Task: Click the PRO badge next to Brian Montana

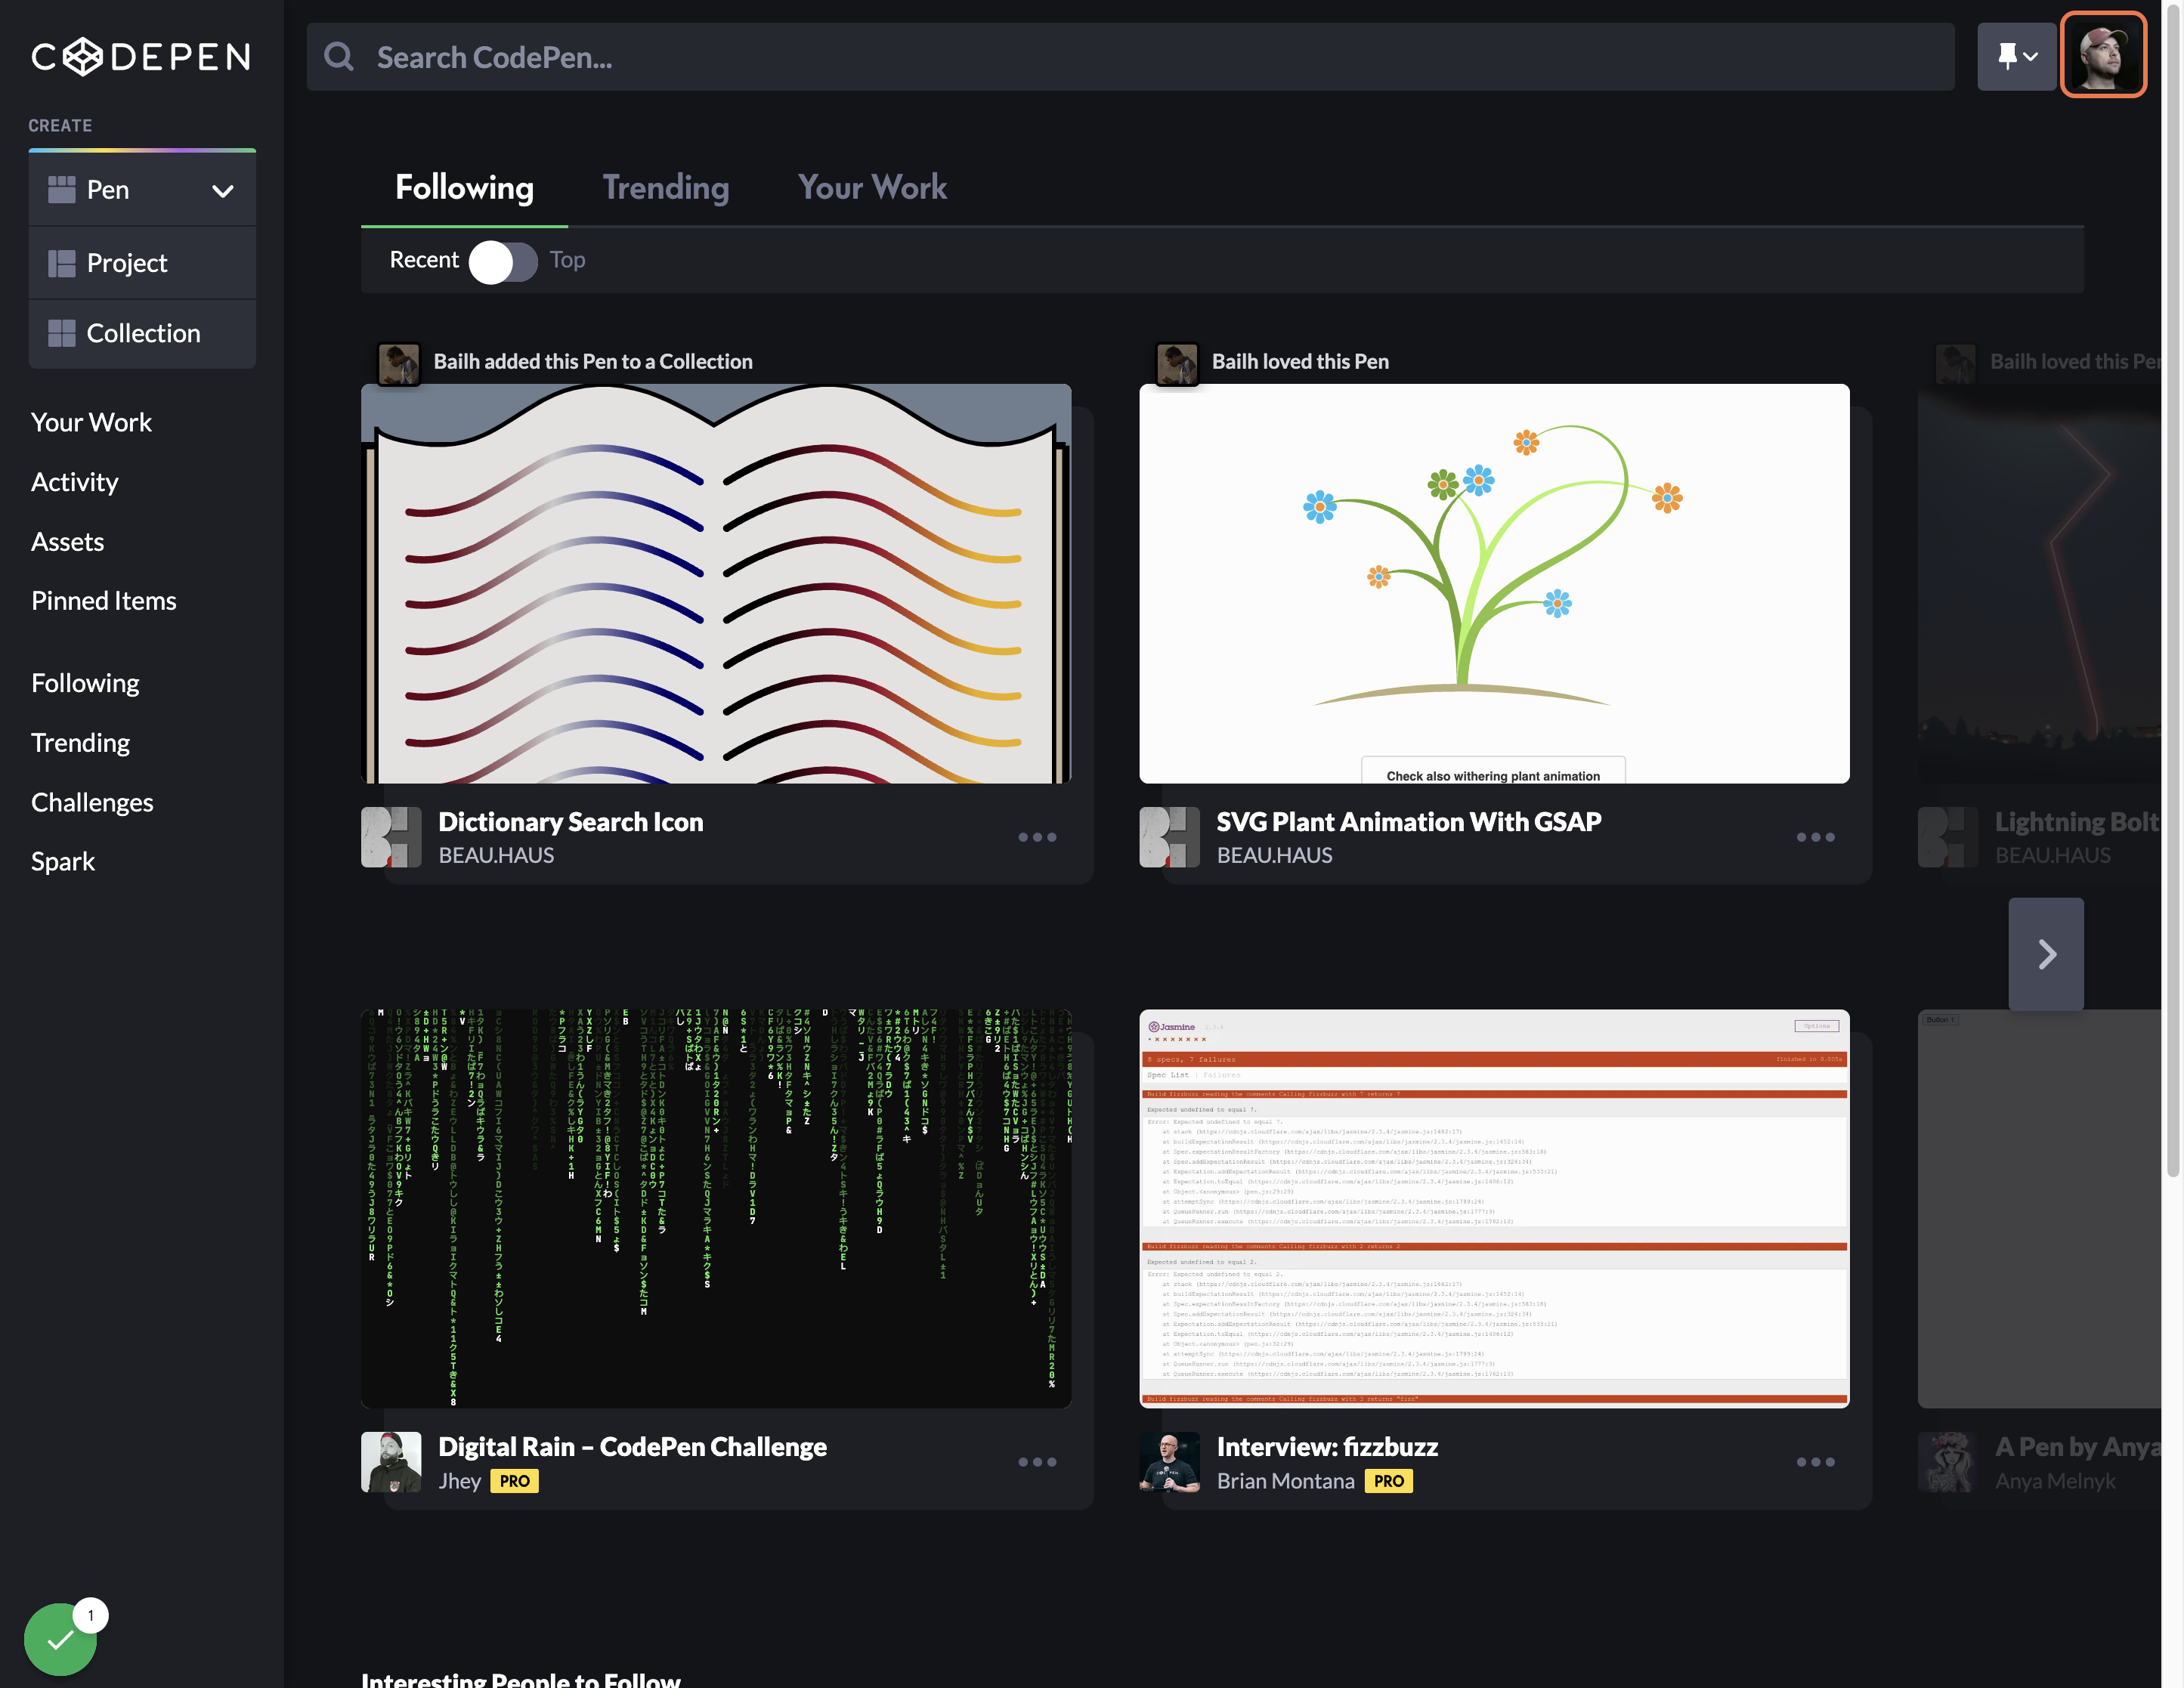Action: click(1388, 1481)
